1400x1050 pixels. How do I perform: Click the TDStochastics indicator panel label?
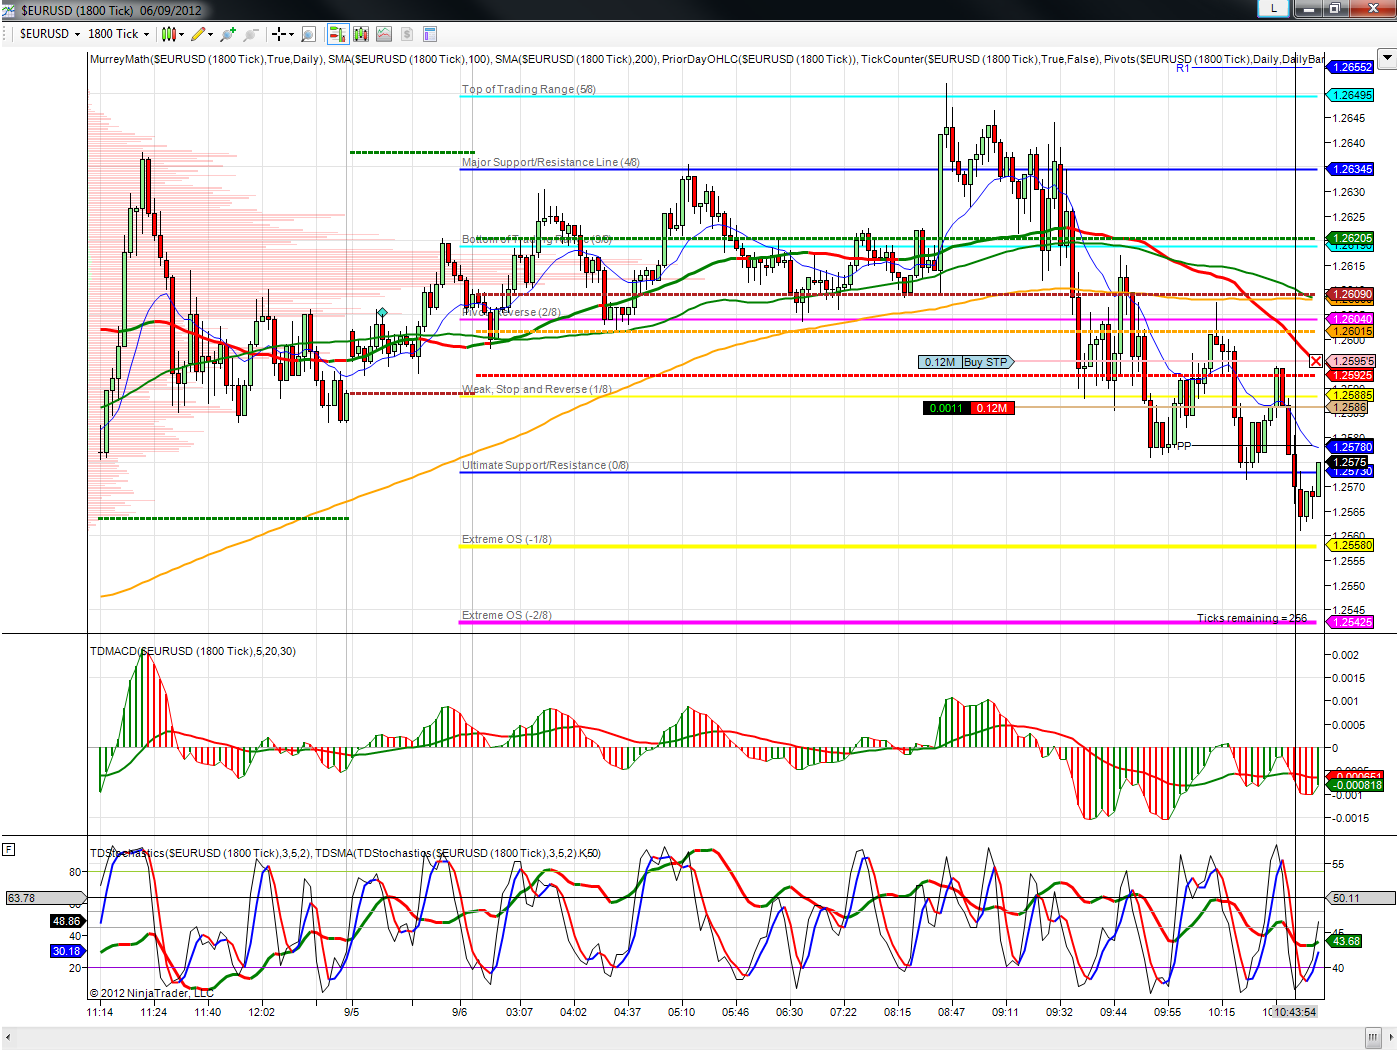(x=345, y=853)
